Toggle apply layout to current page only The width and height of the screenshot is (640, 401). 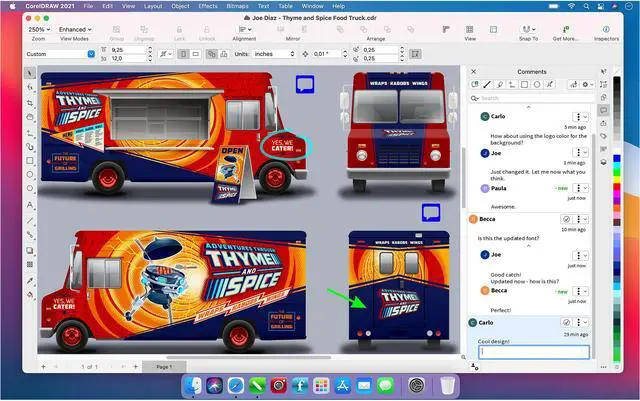tap(224, 54)
